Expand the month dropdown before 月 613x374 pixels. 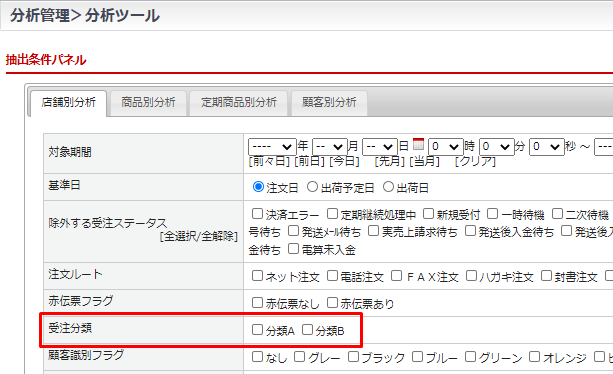point(330,147)
